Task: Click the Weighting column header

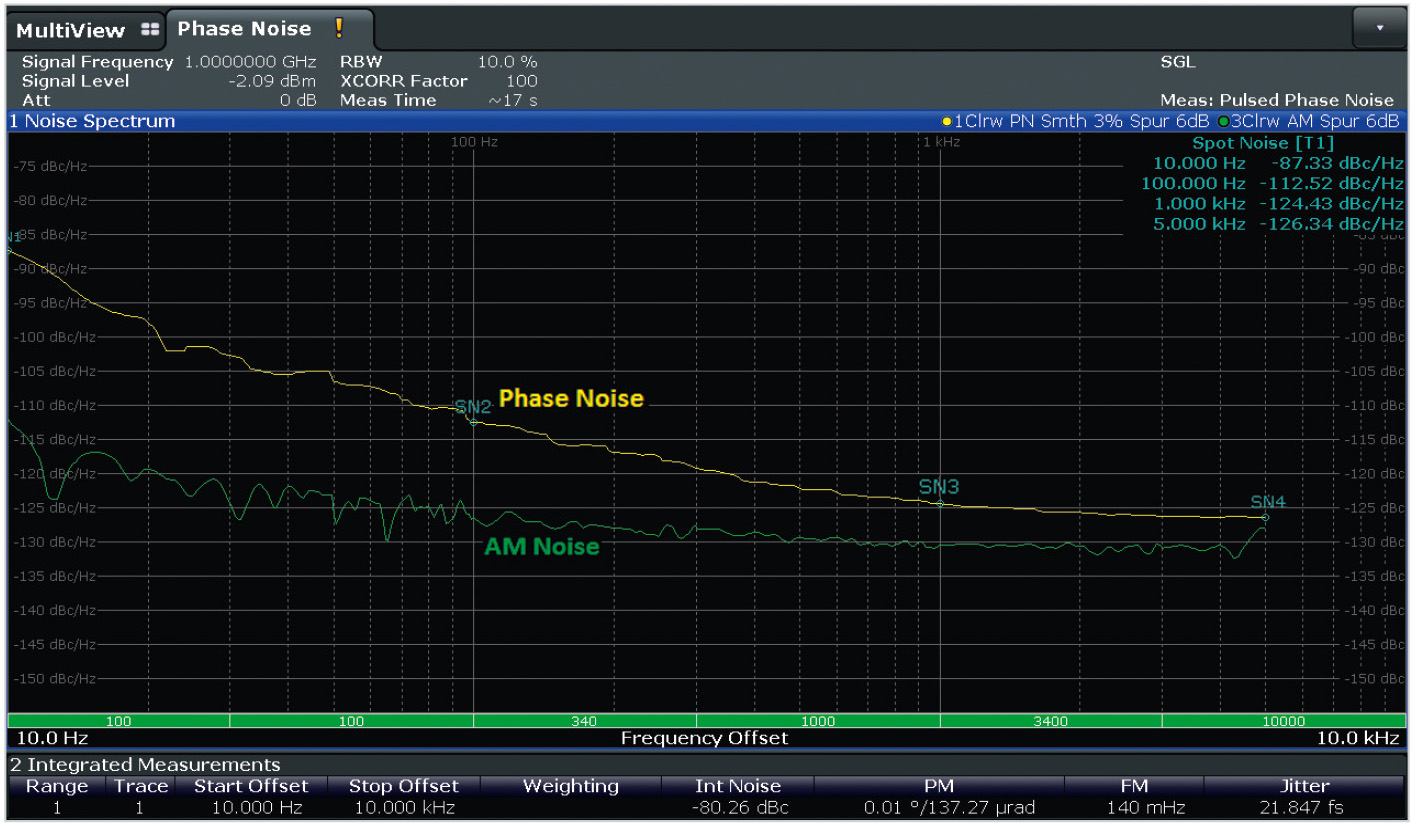Action: (571, 786)
